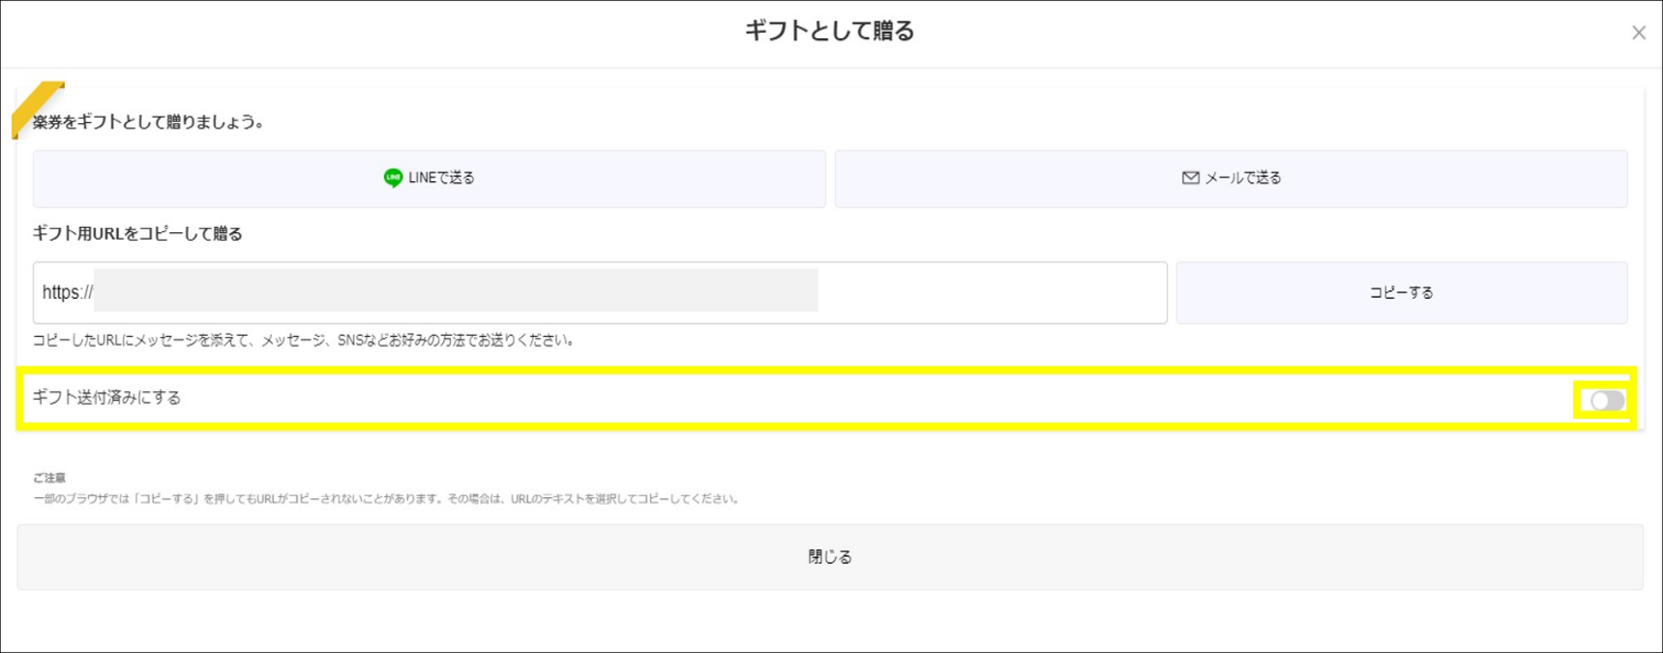Click the envelope icon next to メールで送る

click(1189, 178)
